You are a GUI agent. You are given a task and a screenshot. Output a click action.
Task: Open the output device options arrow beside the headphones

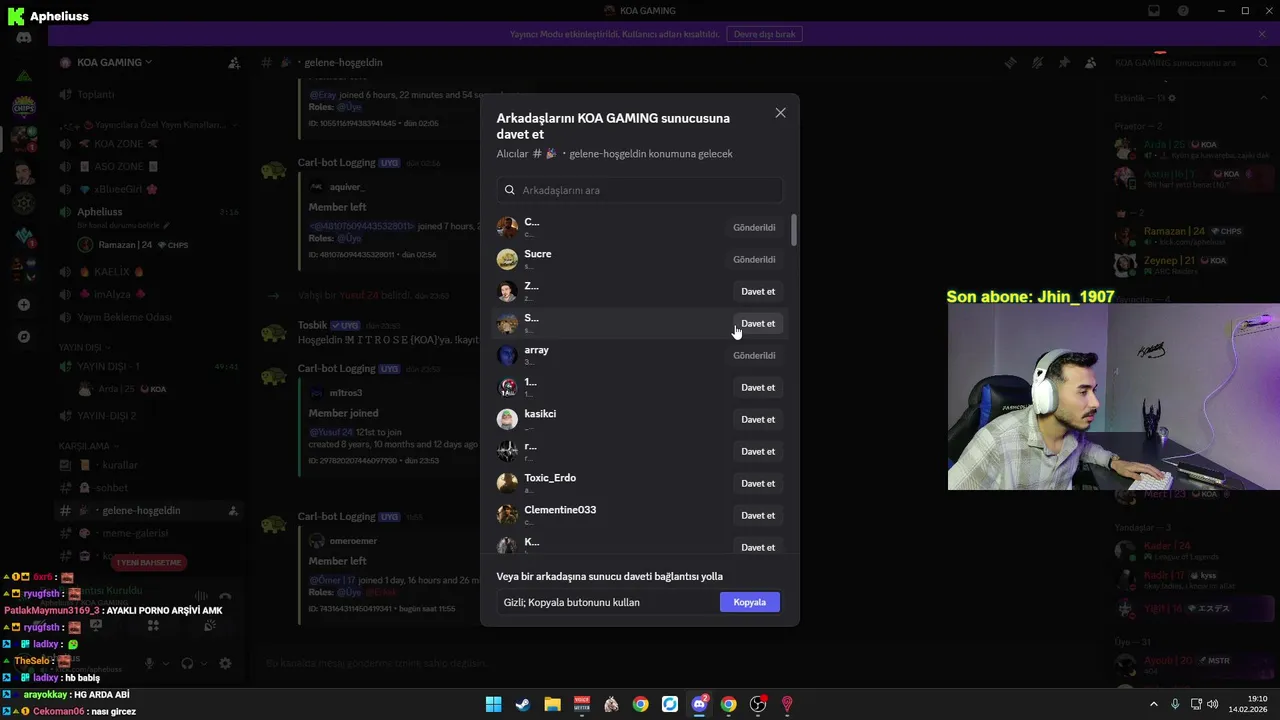click(x=204, y=664)
